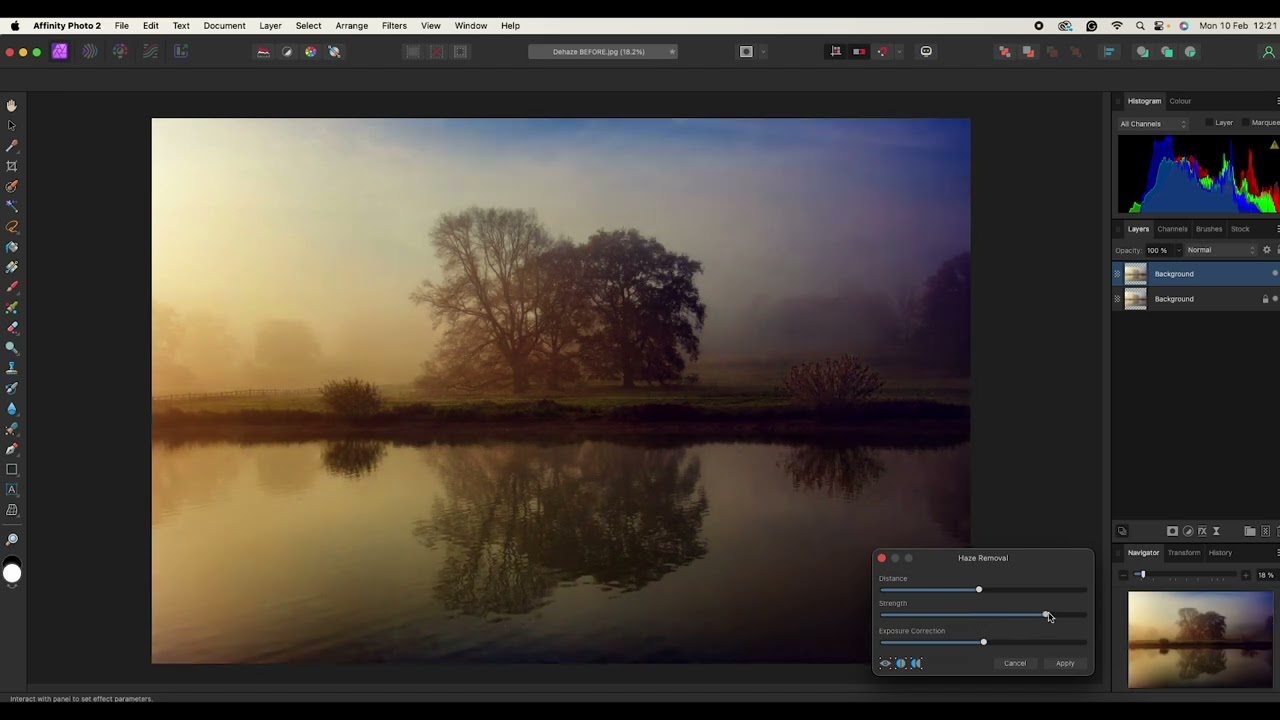Select the Flood Fill bucket tool
This screenshot has width=1280, height=720.
(12, 247)
